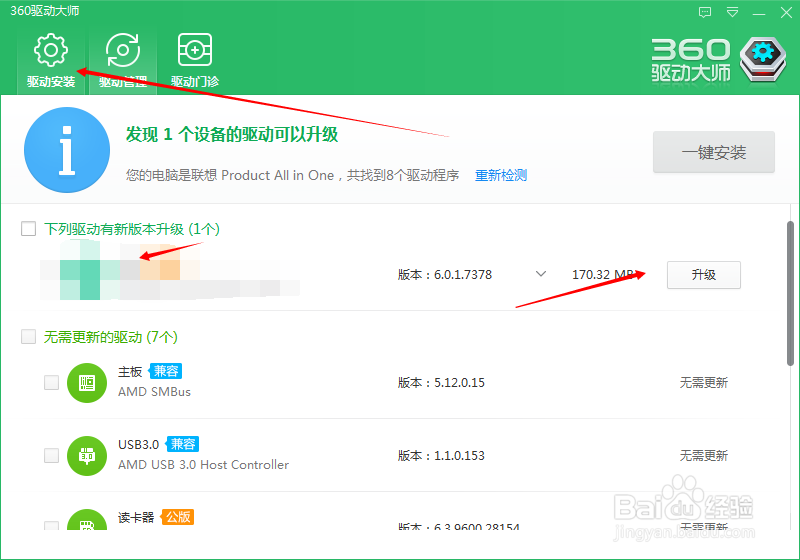Click the 发现 1 个设备的驱动可以升级 heading
This screenshot has width=800, height=560.
(232, 134)
